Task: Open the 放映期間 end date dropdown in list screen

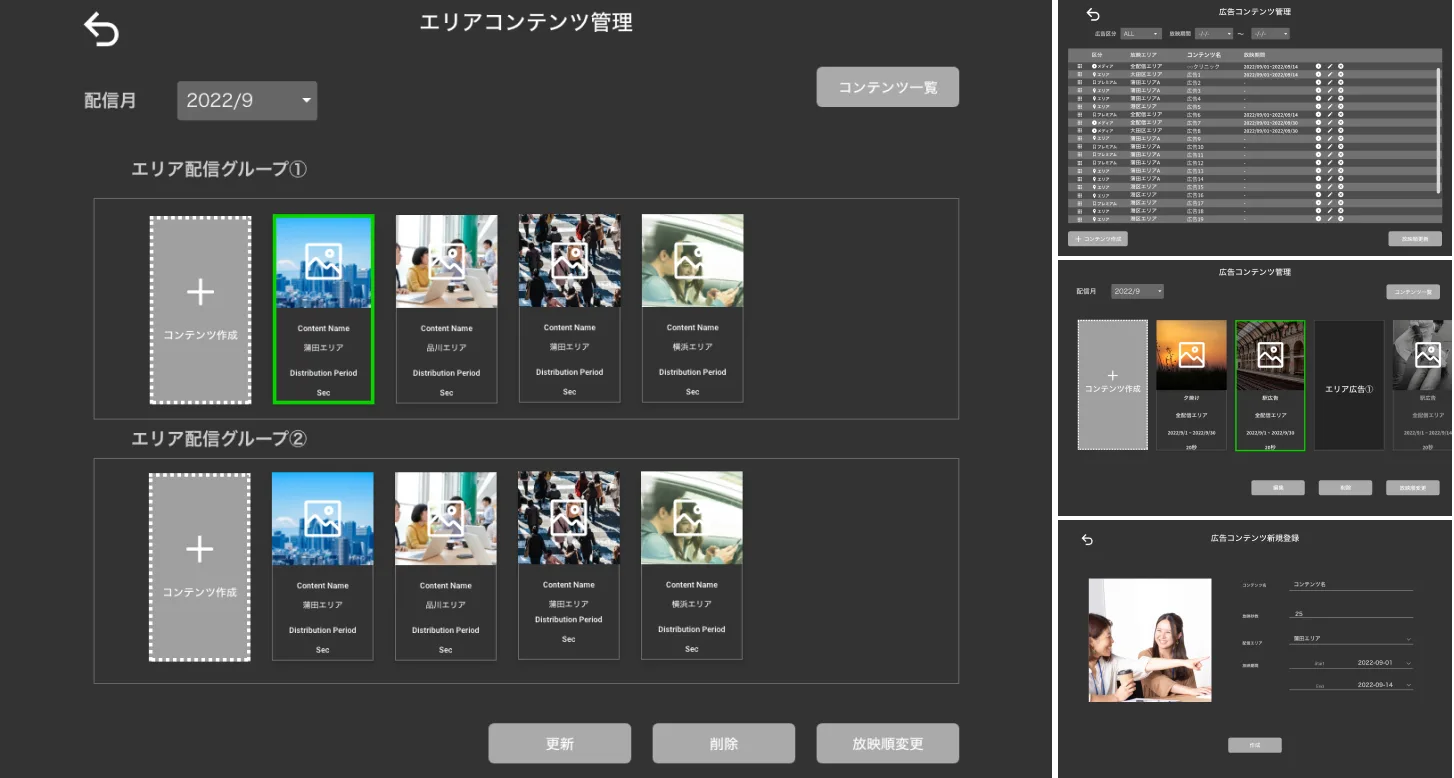Action: (1270, 34)
